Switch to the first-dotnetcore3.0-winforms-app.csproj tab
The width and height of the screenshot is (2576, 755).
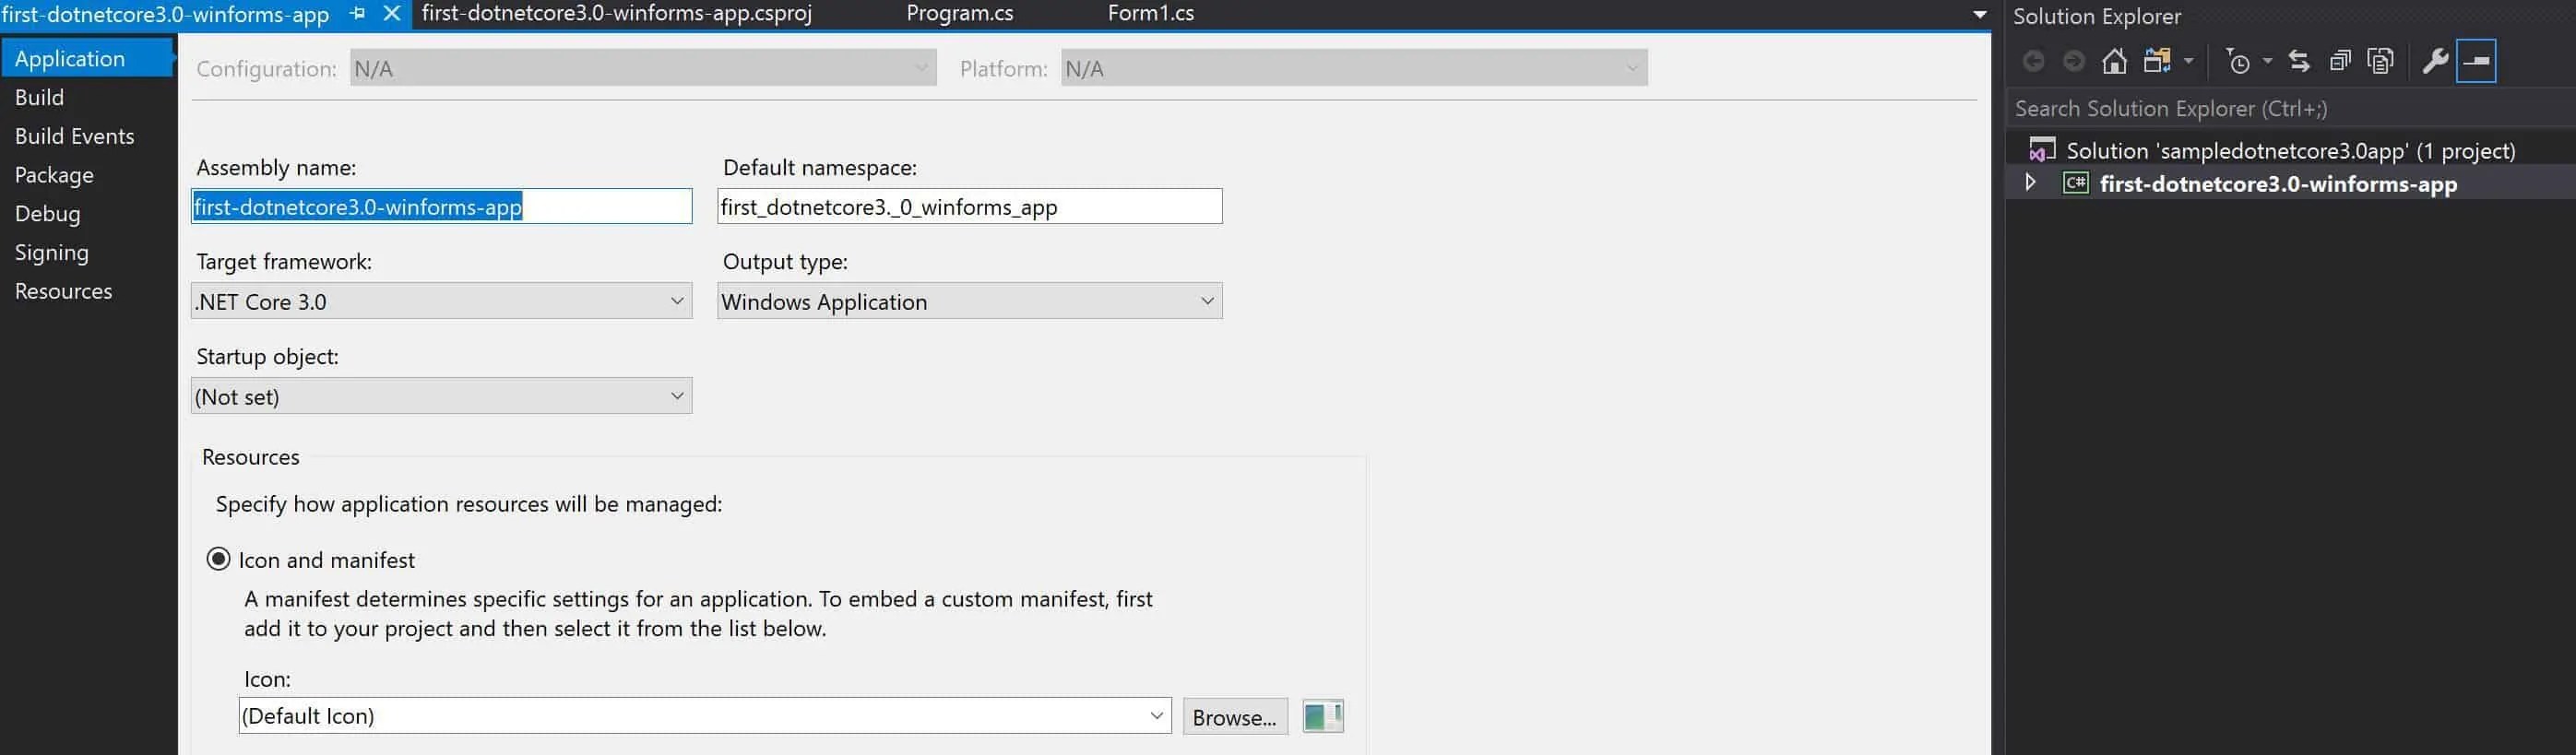(x=617, y=14)
